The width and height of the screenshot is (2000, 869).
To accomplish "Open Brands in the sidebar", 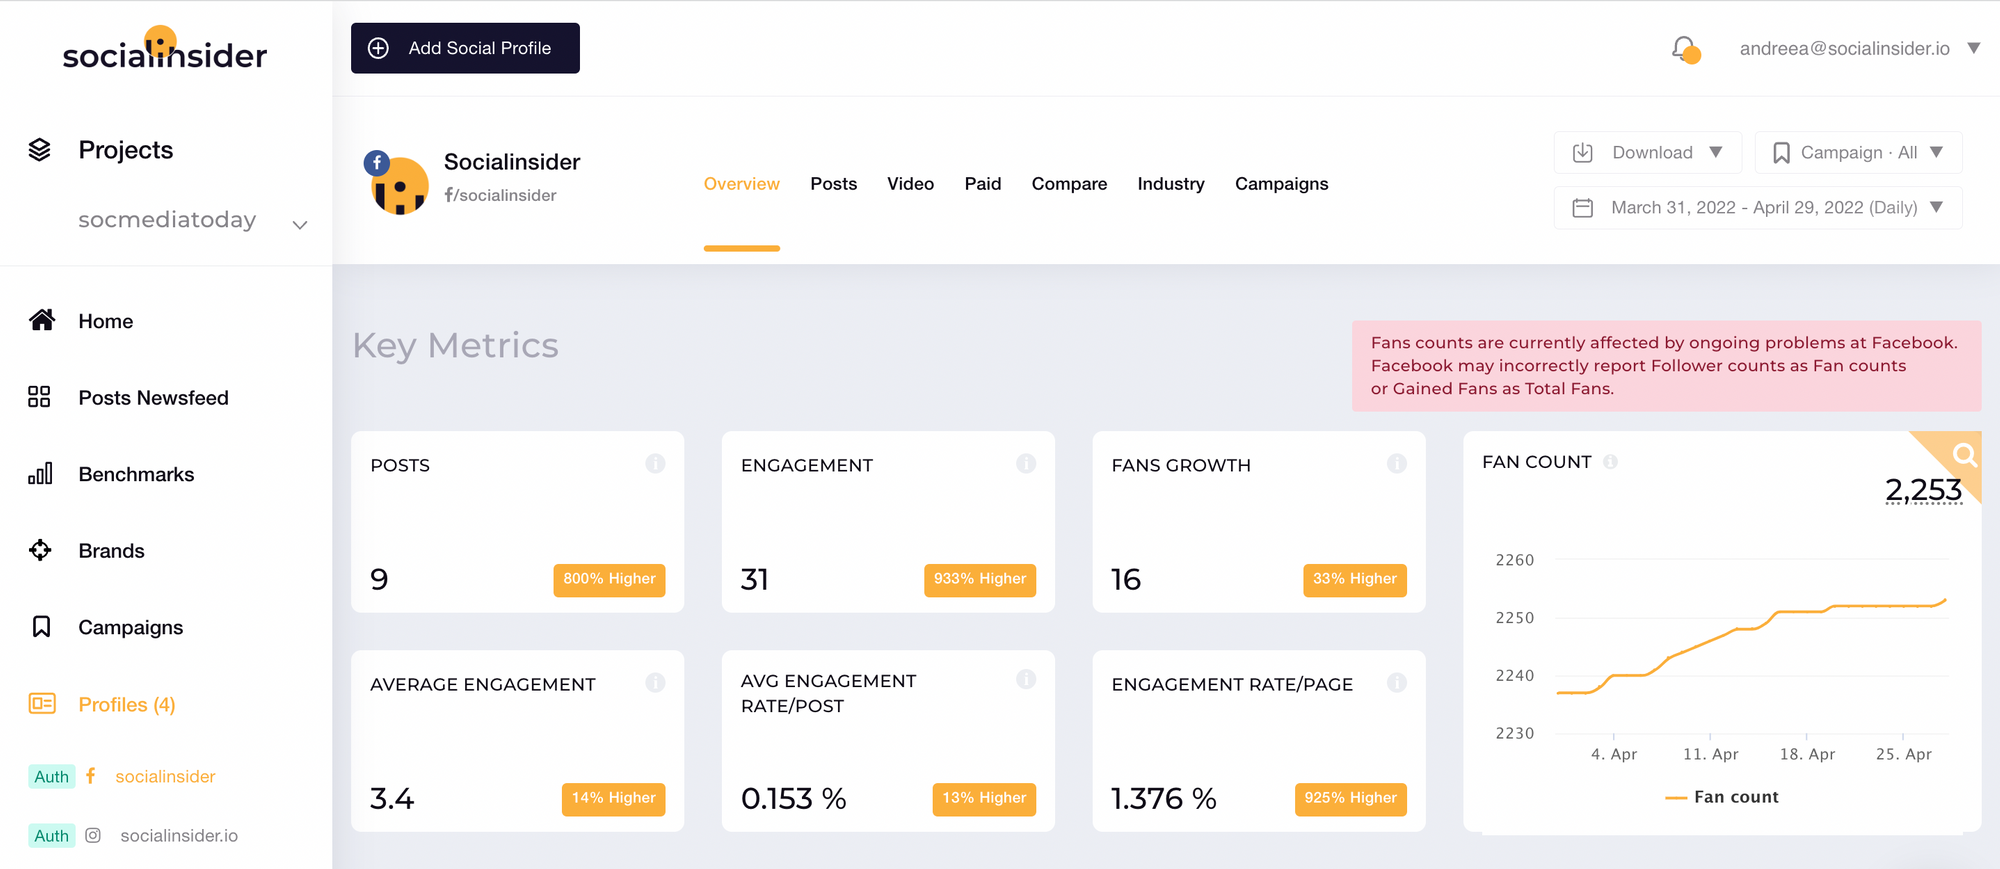I will click(x=111, y=551).
